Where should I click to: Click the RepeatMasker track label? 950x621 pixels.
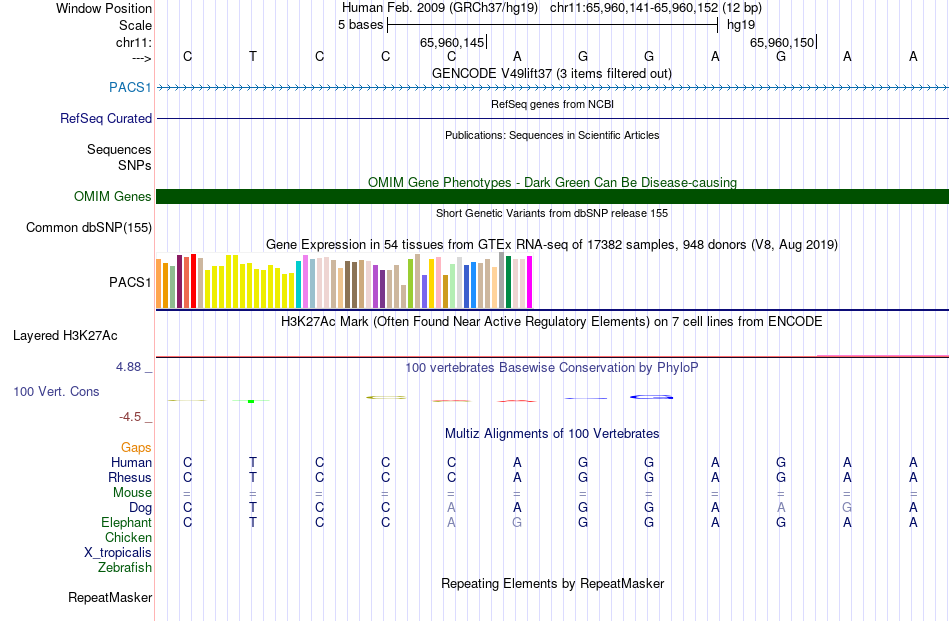[x=110, y=597]
